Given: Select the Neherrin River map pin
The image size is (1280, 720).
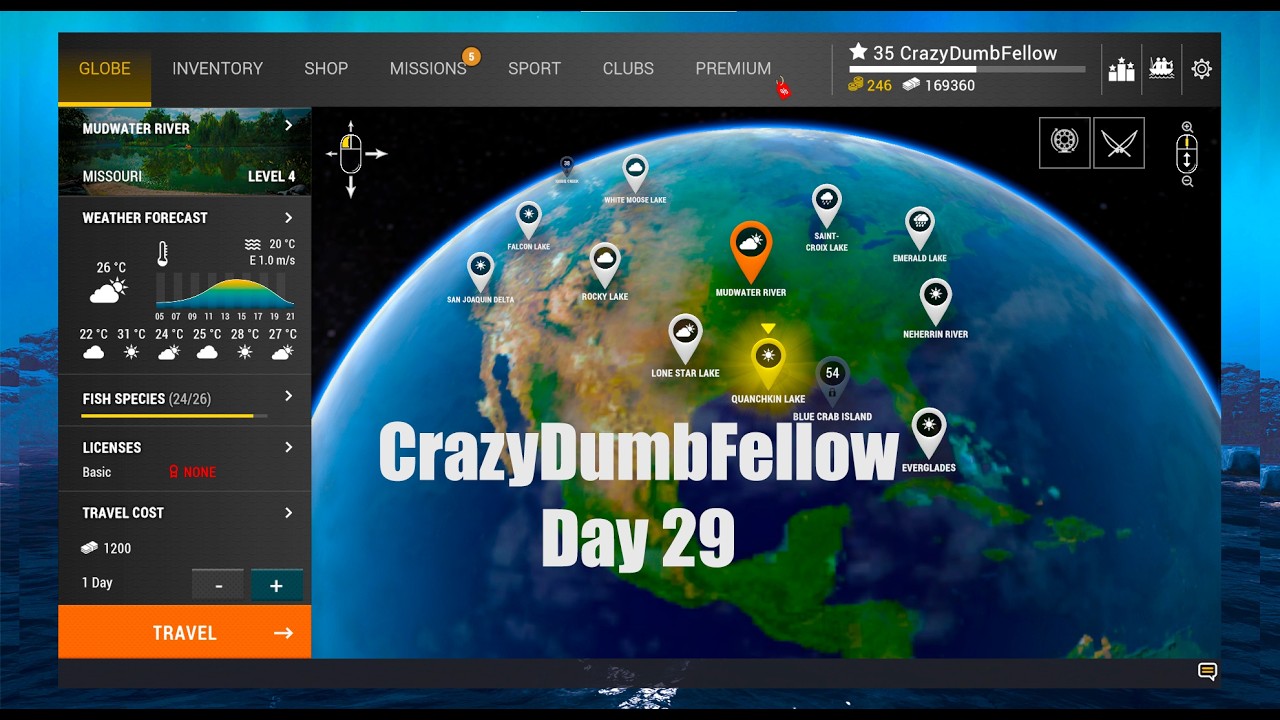Looking at the screenshot, I should tap(935, 301).
